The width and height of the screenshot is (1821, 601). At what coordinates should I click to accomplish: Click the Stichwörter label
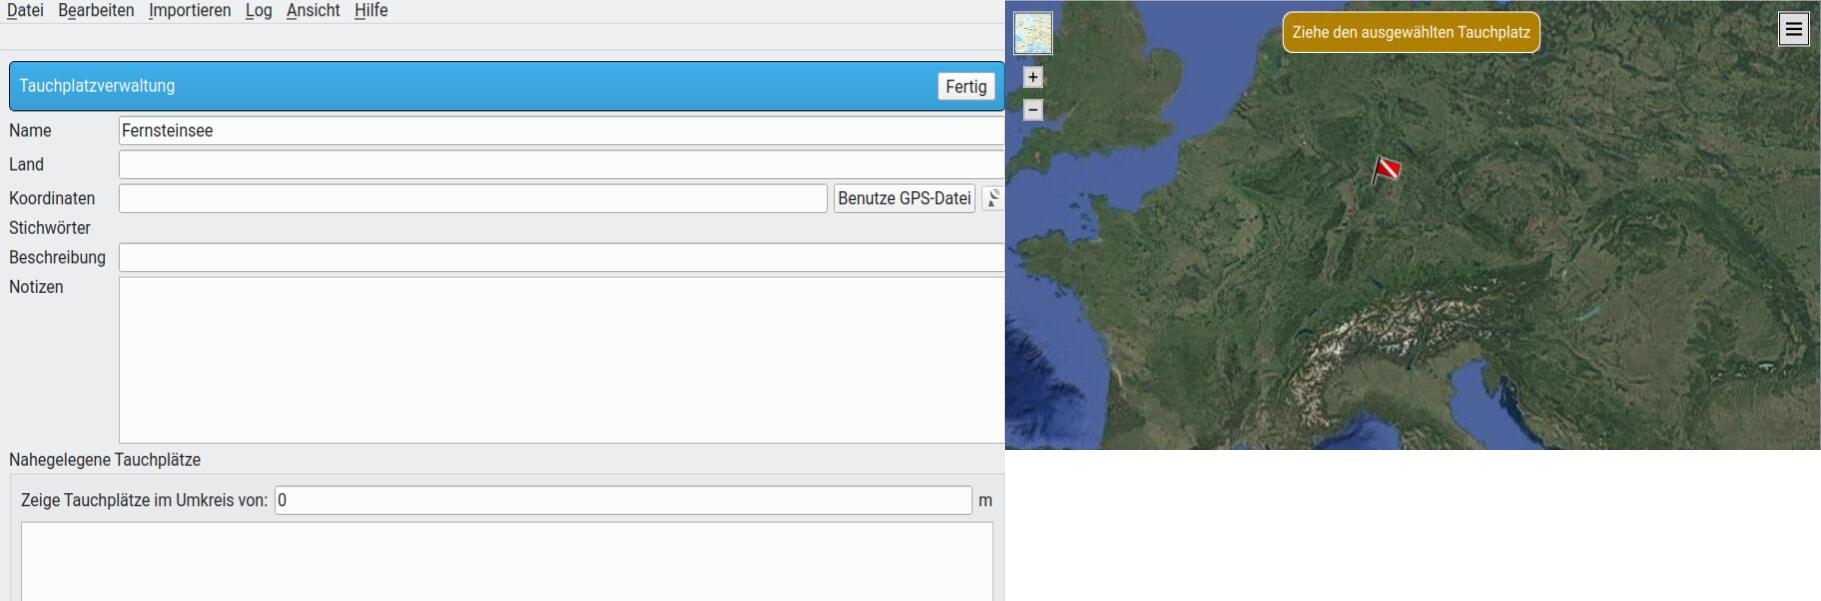tap(50, 228)
